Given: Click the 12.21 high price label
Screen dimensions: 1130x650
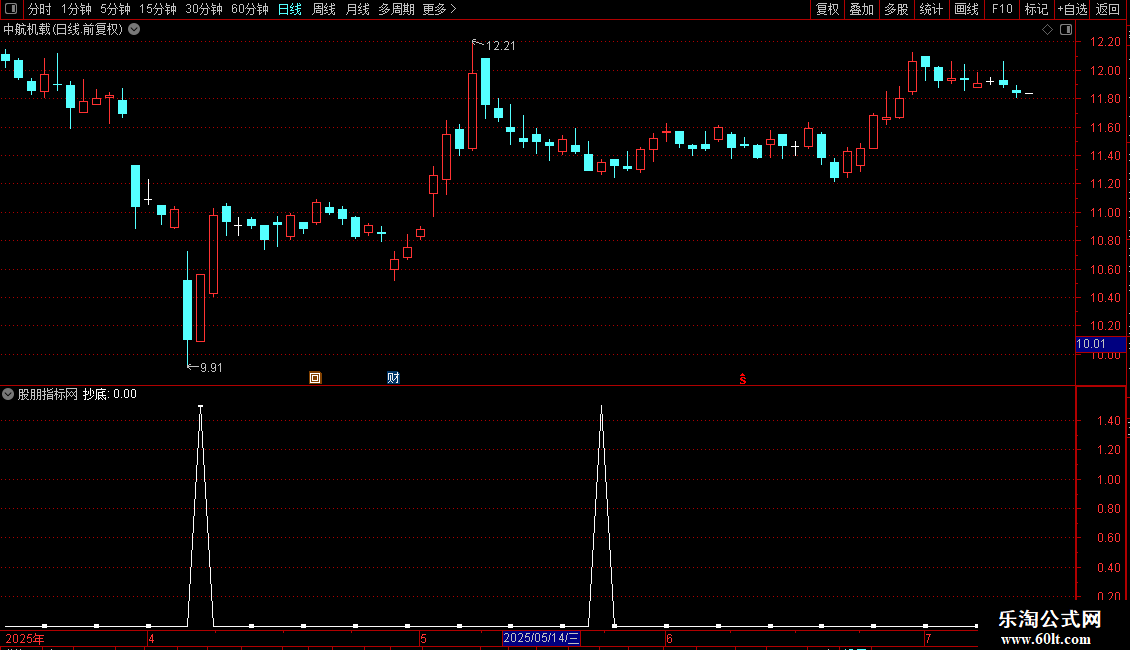Looking at the screenshot, I should [501, 46].
